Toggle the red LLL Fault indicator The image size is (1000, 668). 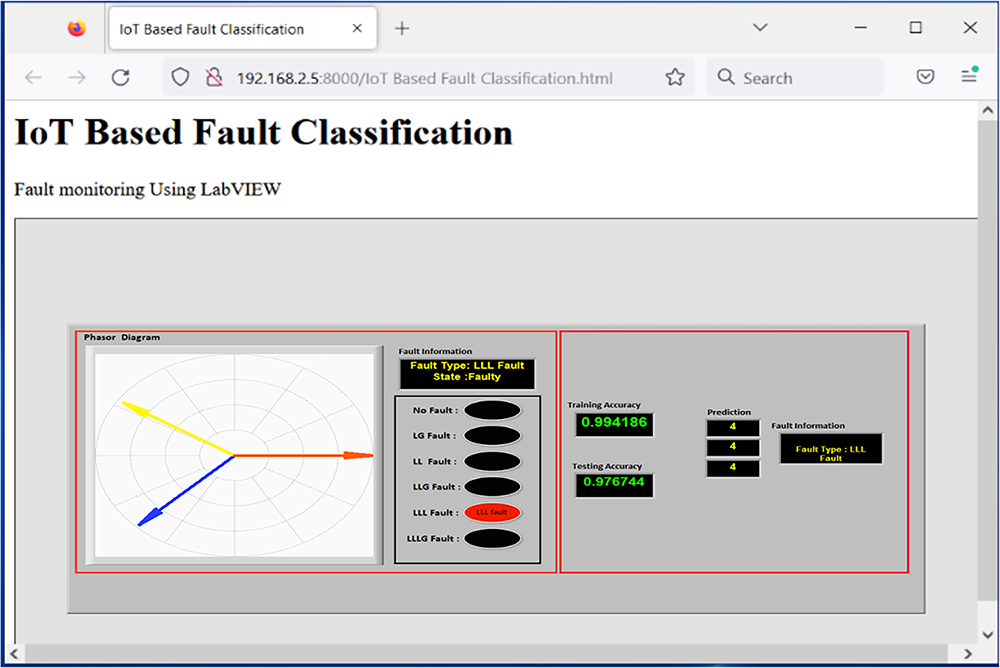click(492, 513)
